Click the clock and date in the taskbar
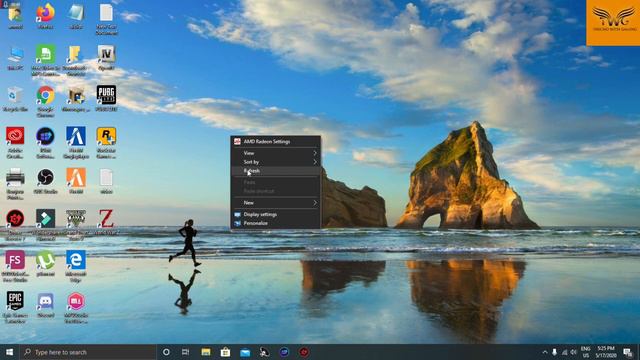 coord(606,352)
